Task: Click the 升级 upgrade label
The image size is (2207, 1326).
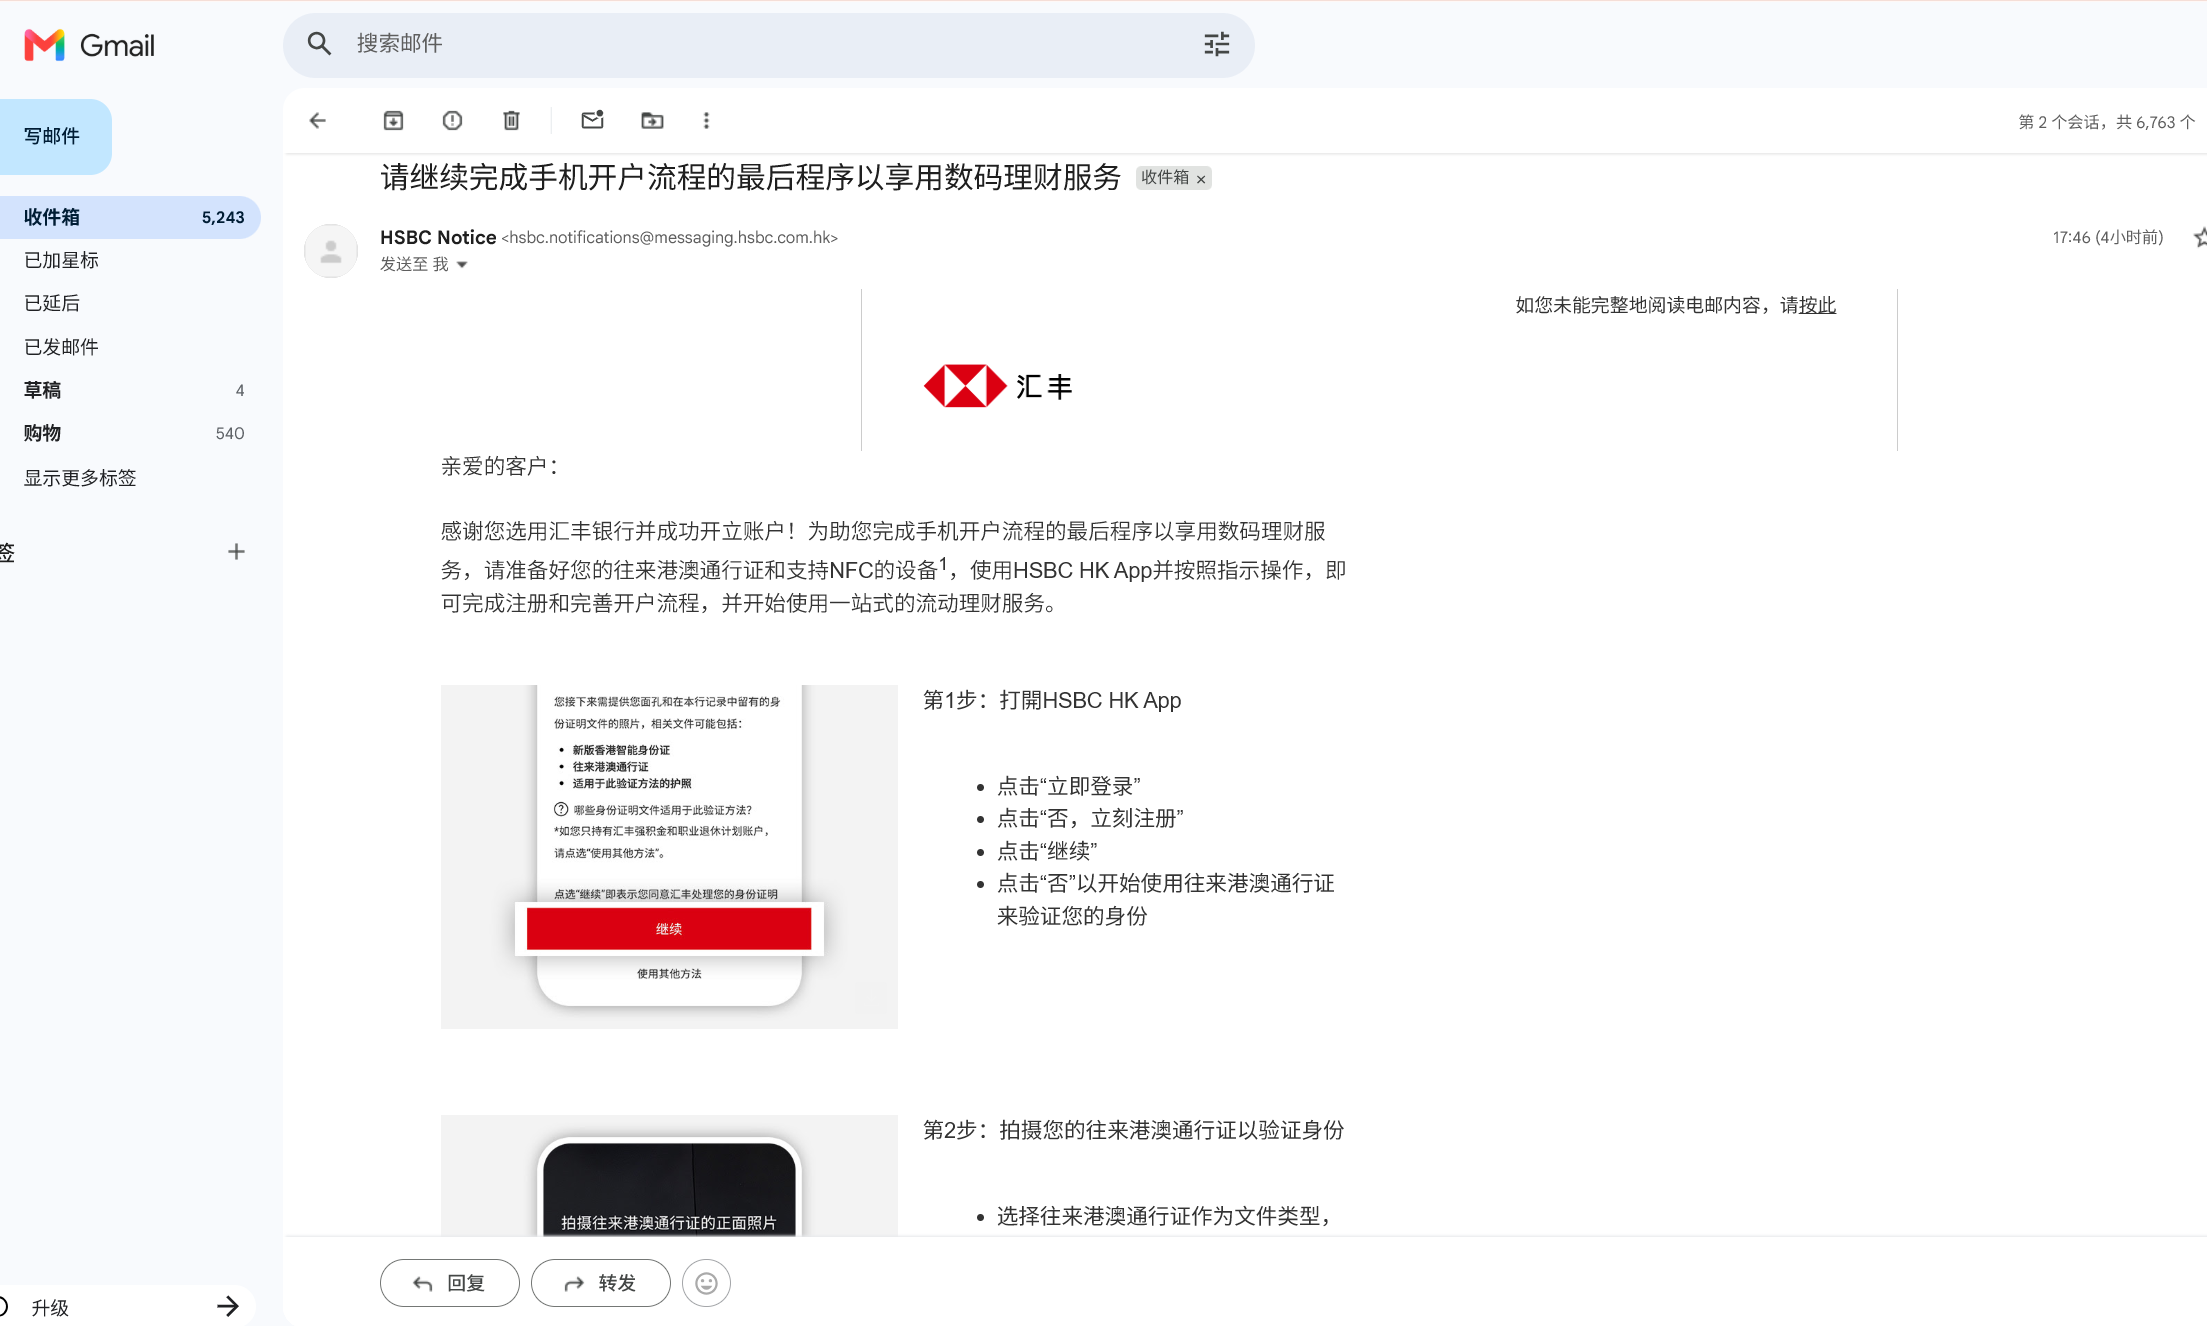Action: (x=50, y=1308)
